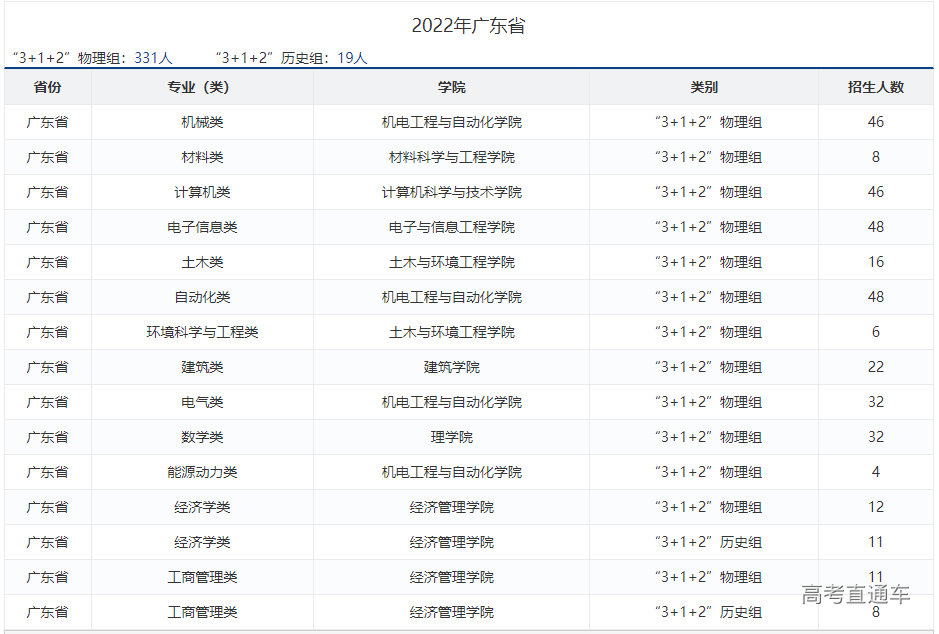Select enrollment count 16 for 土木类
The height and width of the screenshot is (634, 939).
[875, 262]
